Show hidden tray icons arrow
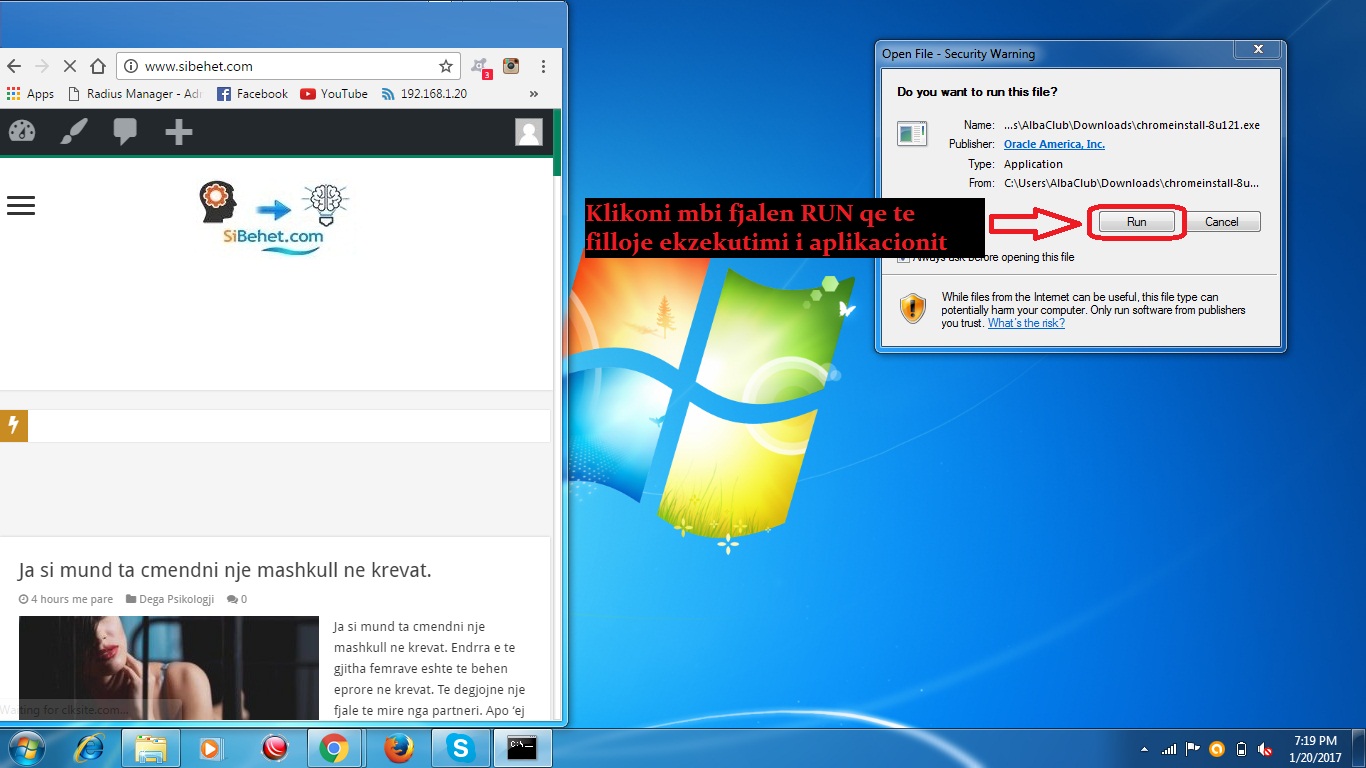The image size is (1366, 768). click(1145, 749)
